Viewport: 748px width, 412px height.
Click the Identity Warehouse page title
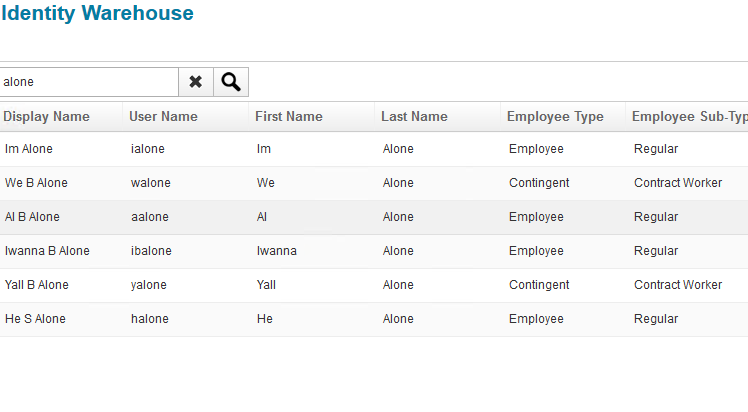point(97,14)
